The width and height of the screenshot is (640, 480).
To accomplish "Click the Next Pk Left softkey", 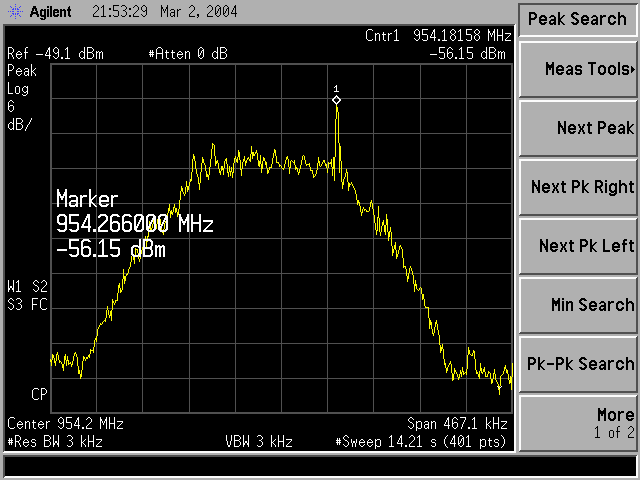I will point(578,246).
